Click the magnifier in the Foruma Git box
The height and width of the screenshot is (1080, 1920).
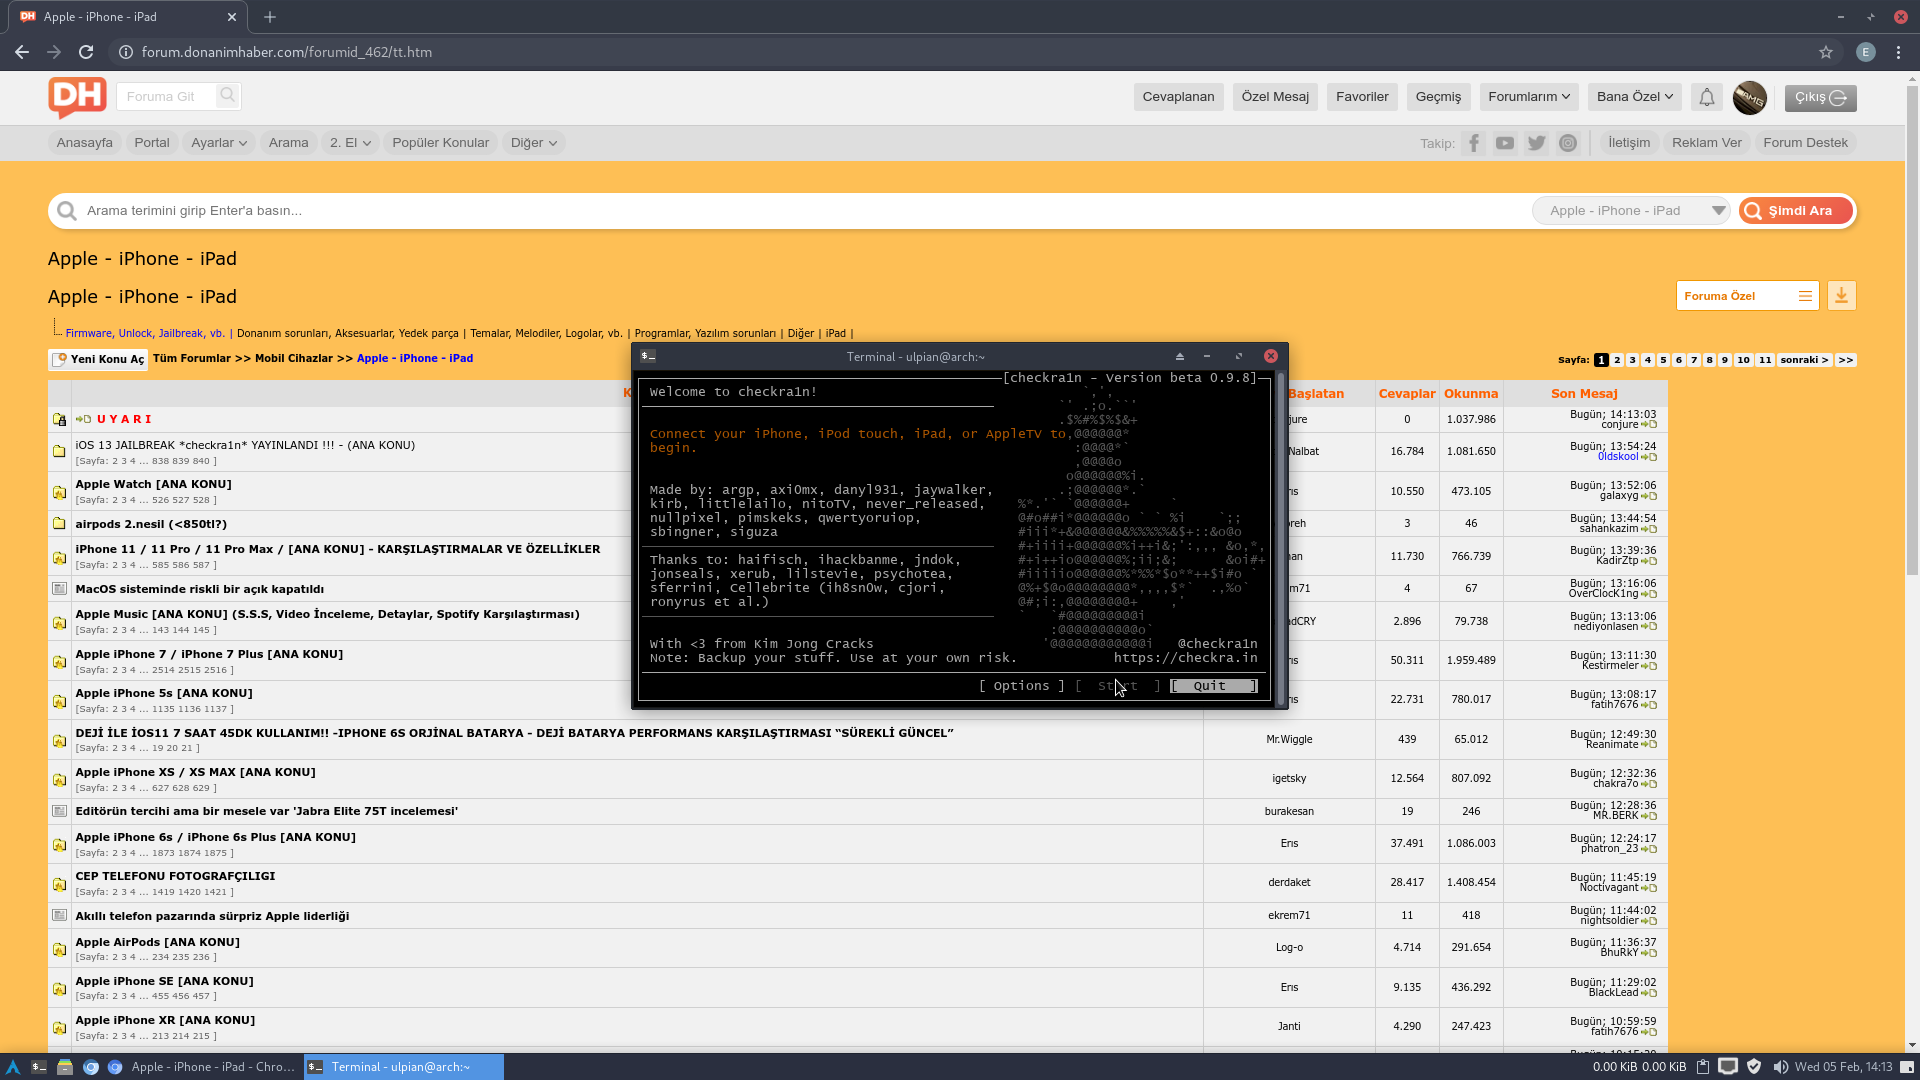click(x=227, y=96)
